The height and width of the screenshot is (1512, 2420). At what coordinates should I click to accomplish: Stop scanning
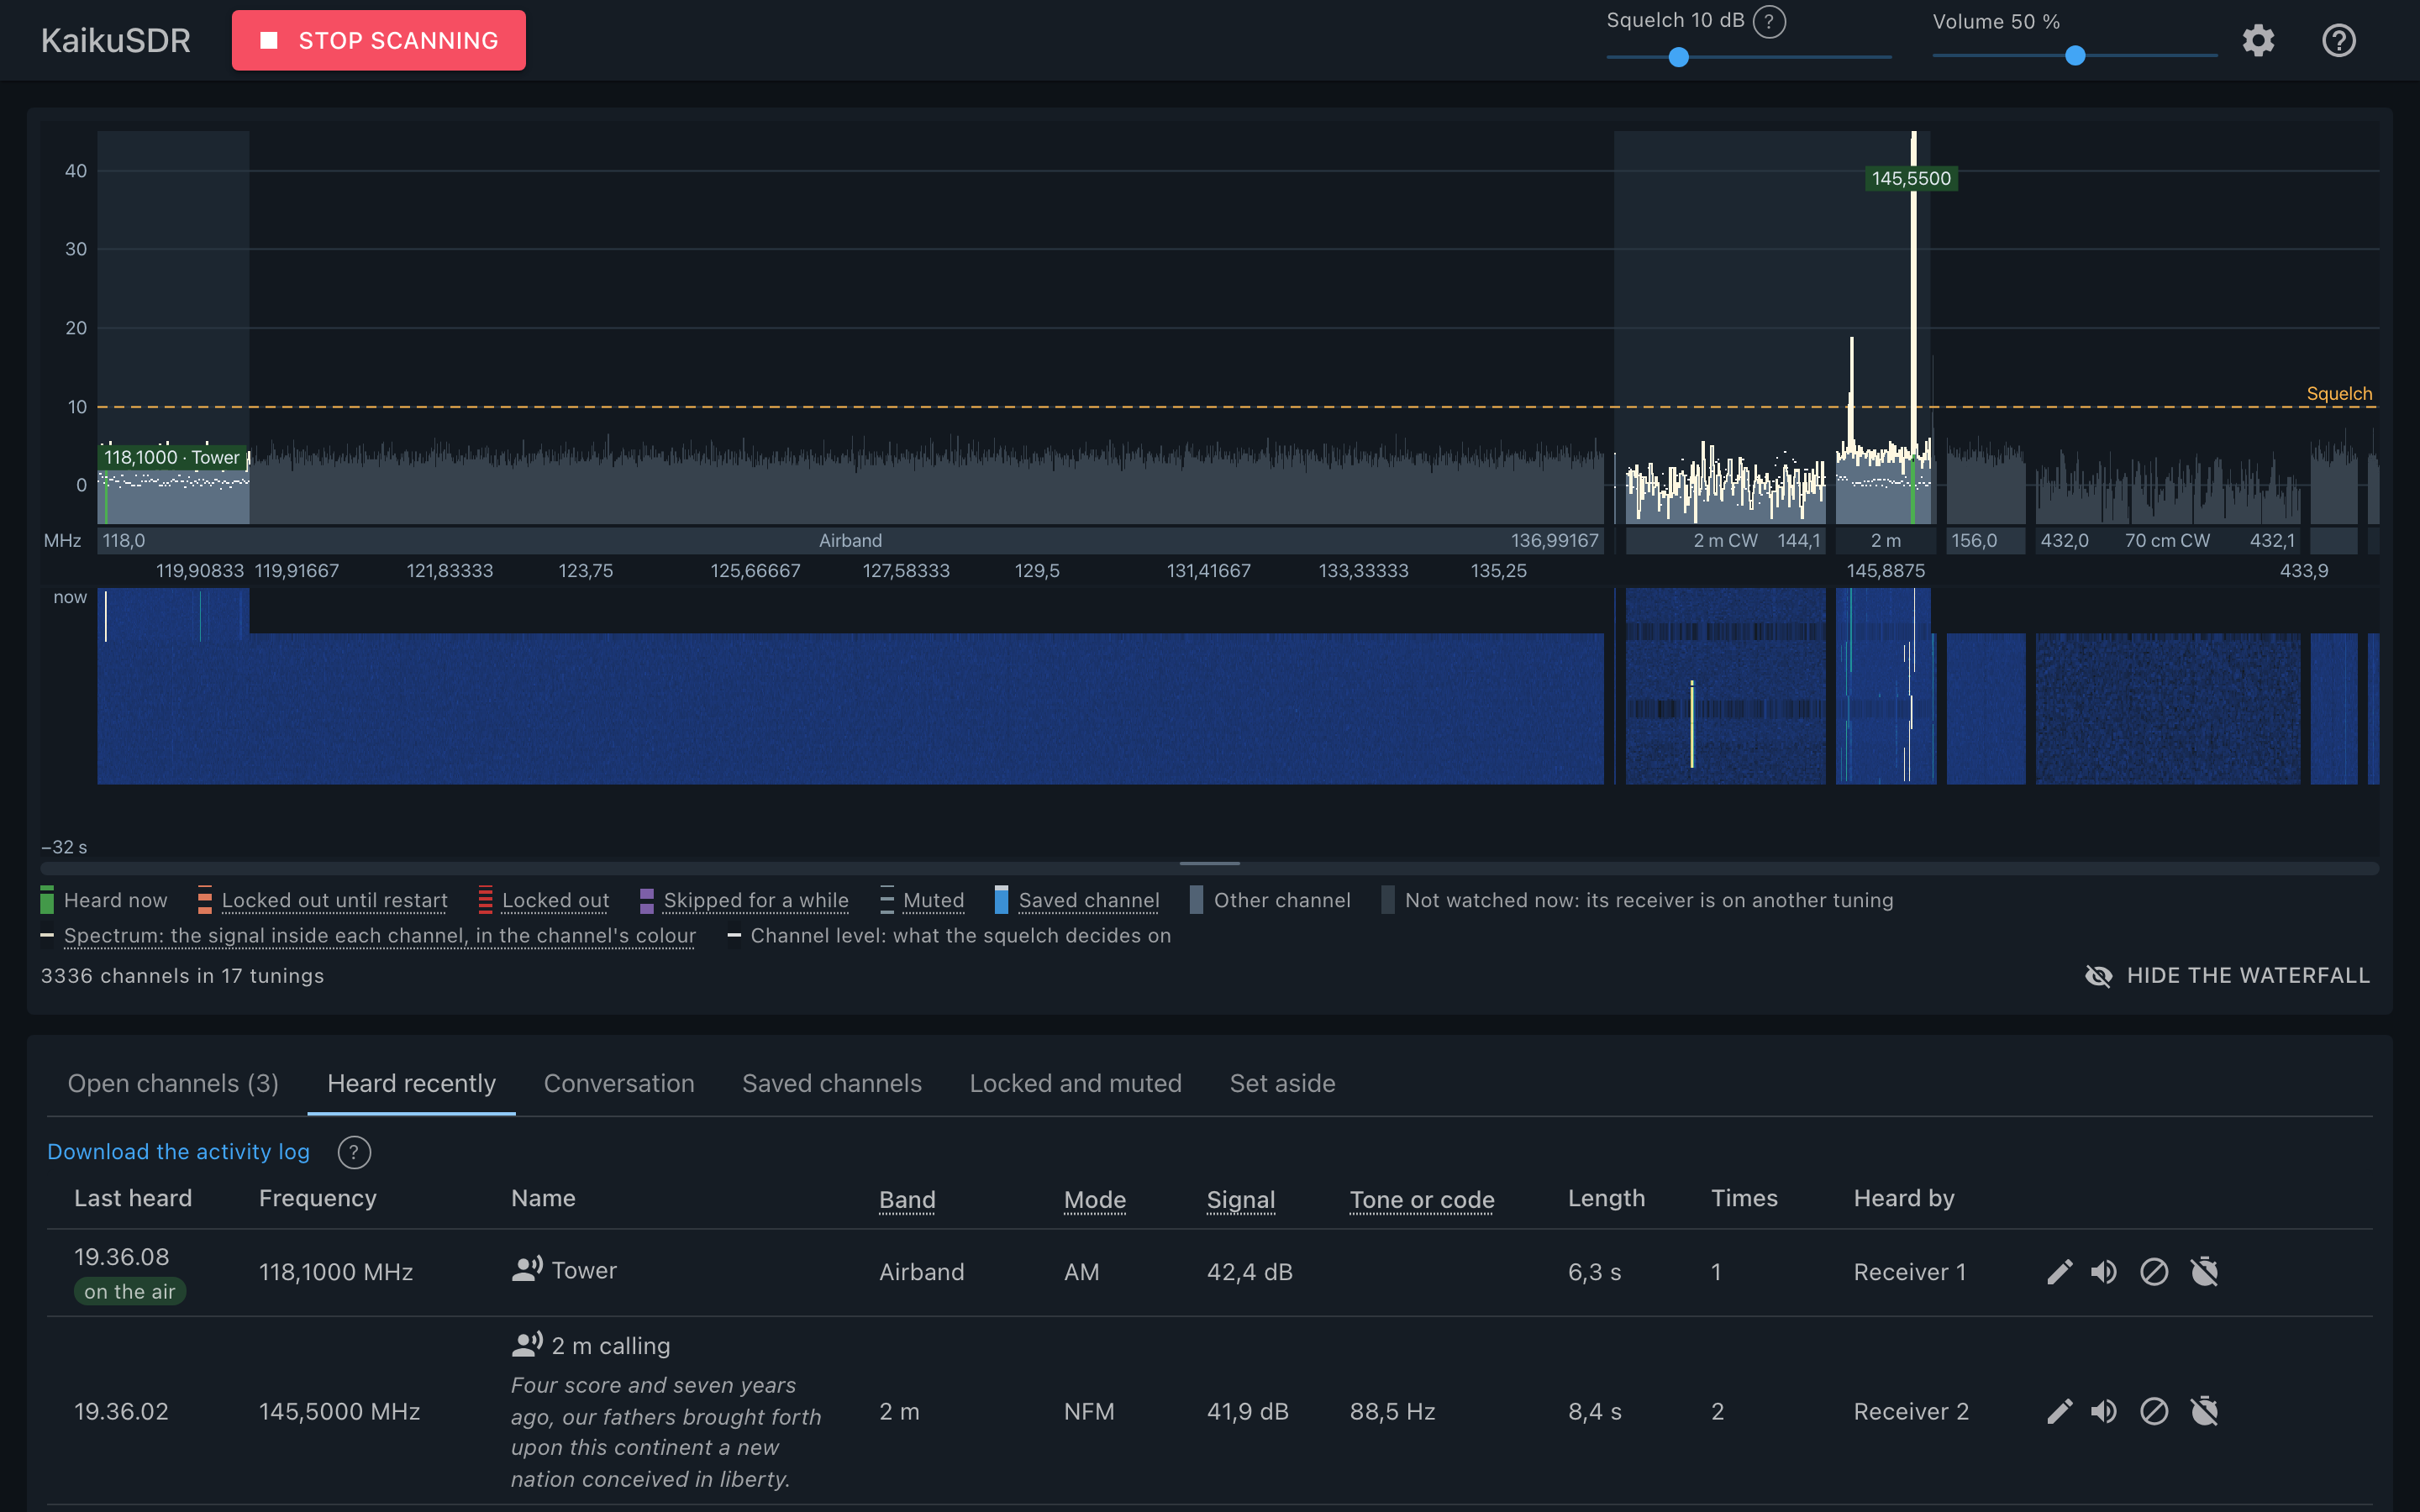[x=379, y=41]
